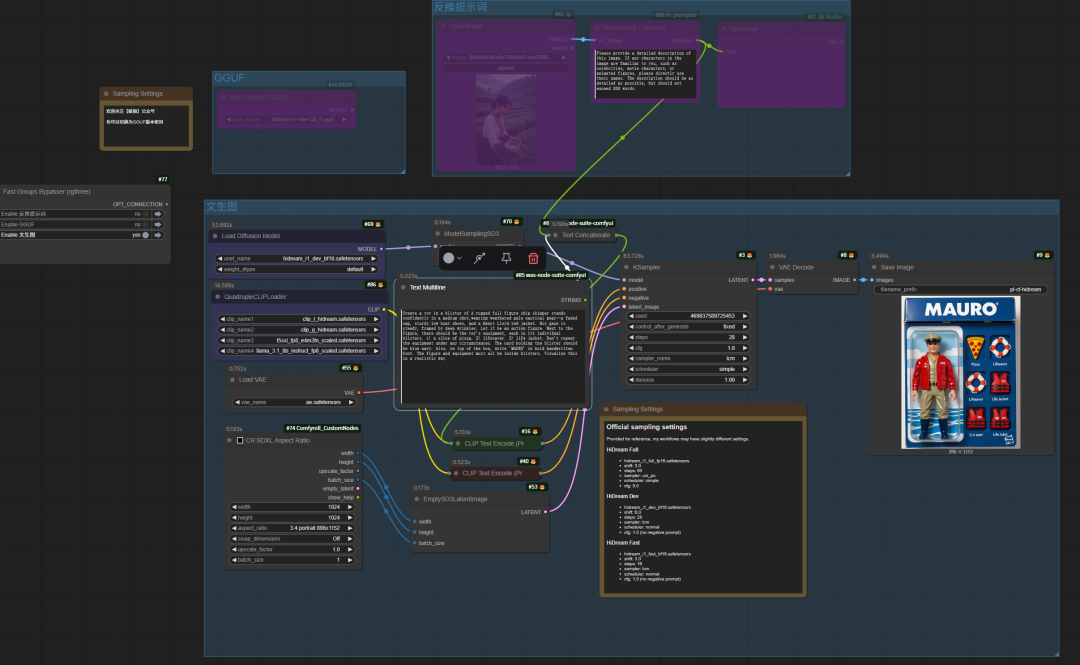Image resolution: width=1080 pixels, height=665 pixels.
Task: Collapse the Load Diffusion Model node via its dot
Action: (216, 236)
